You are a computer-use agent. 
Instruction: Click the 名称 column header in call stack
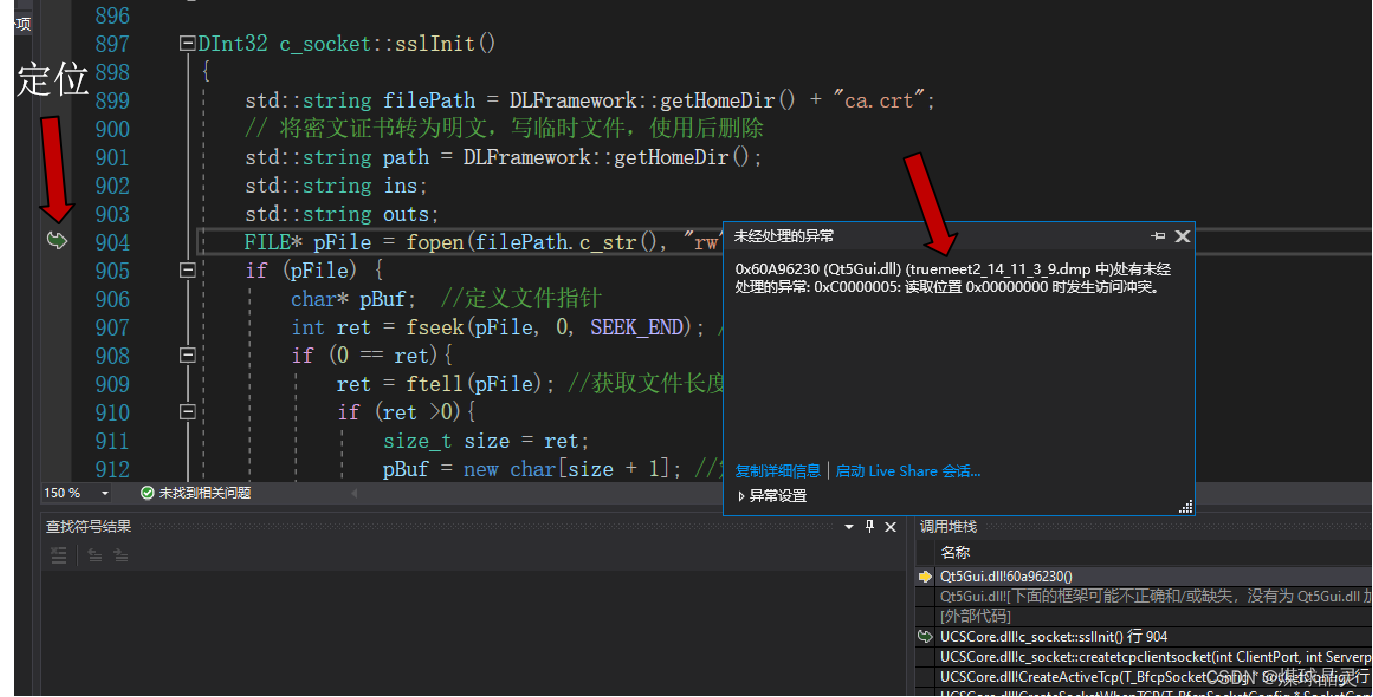[x=955, y=553]
